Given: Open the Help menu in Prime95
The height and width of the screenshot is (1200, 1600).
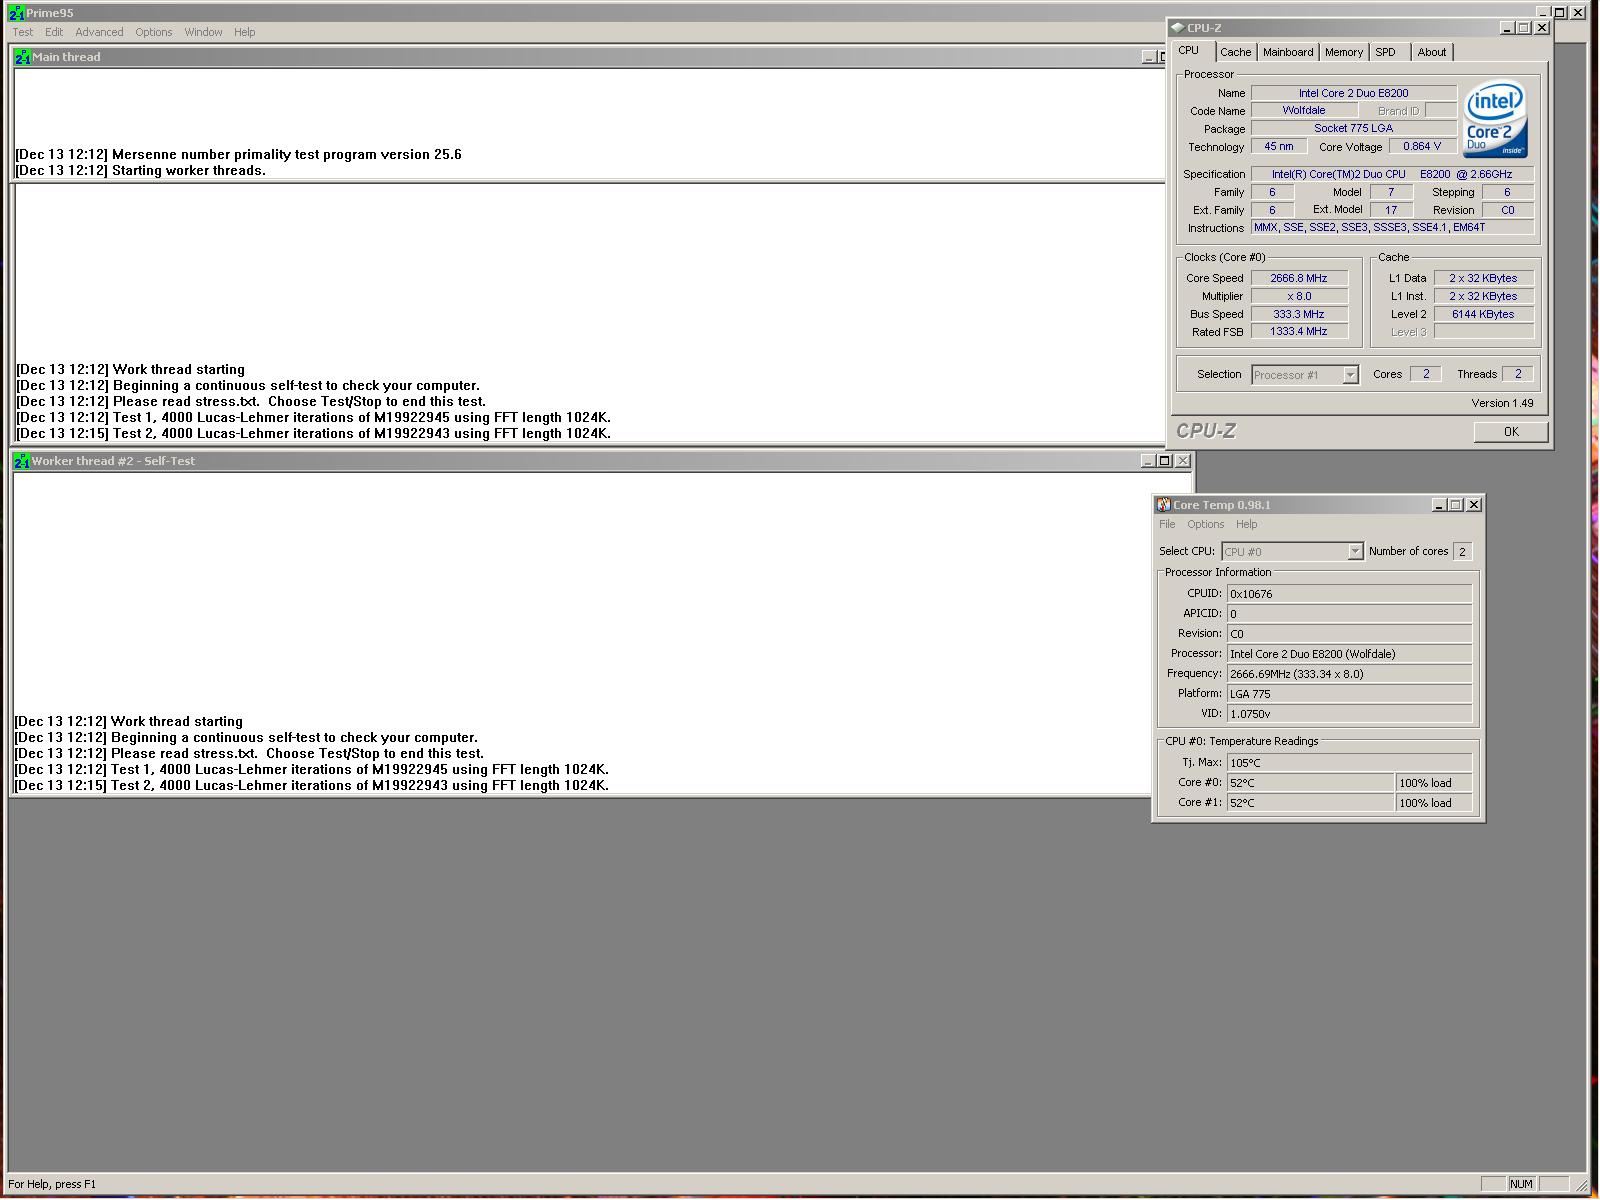Looking at the screenshot, I should coord(245,32).
